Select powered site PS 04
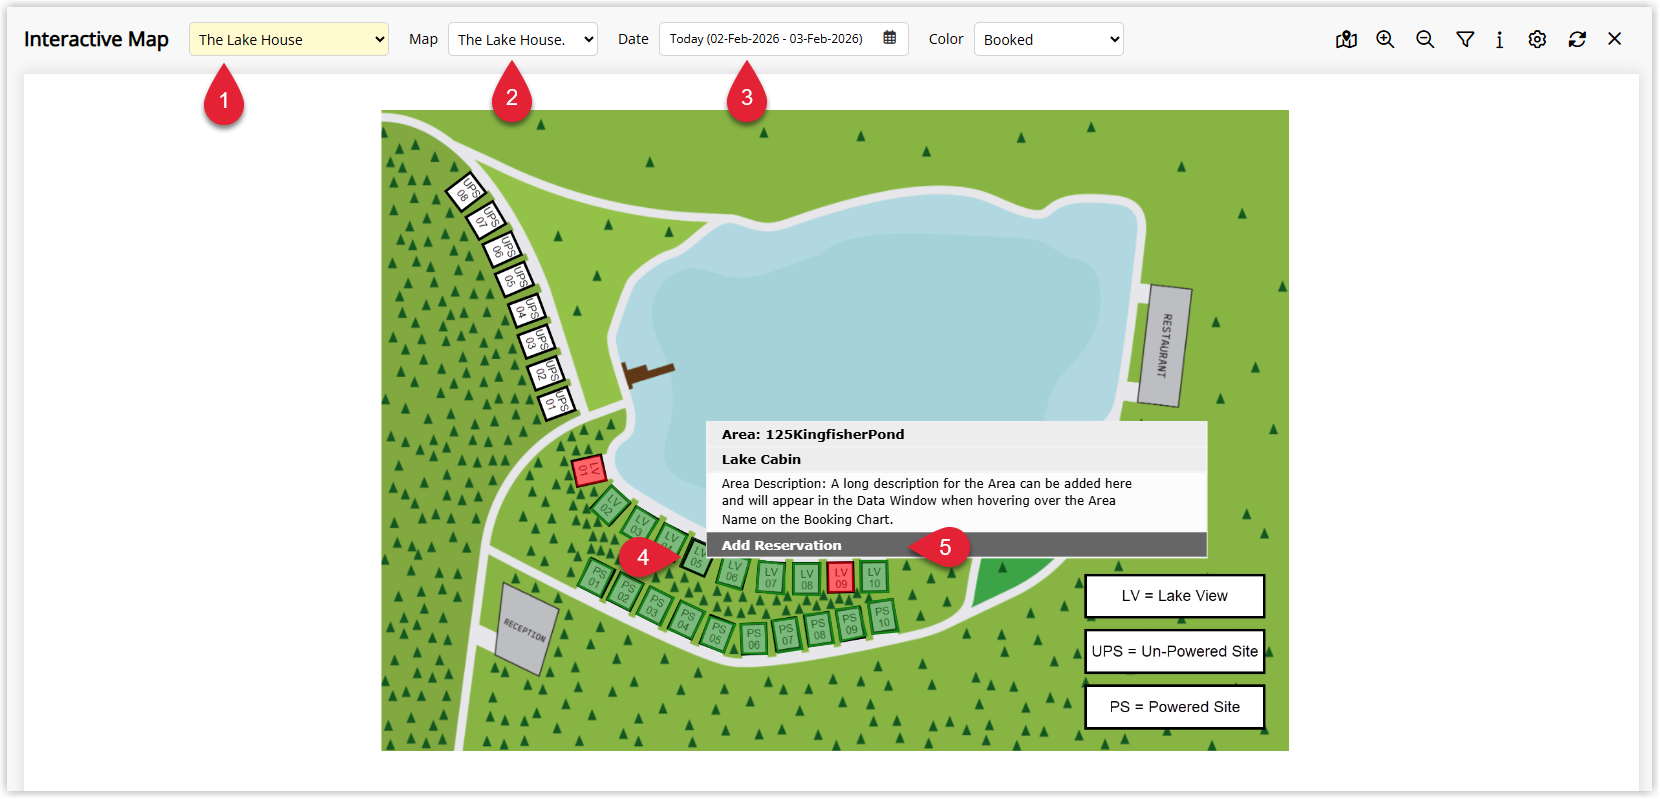Image resolution: width=1660 pixels, height=799 pixels. [686, 620]
